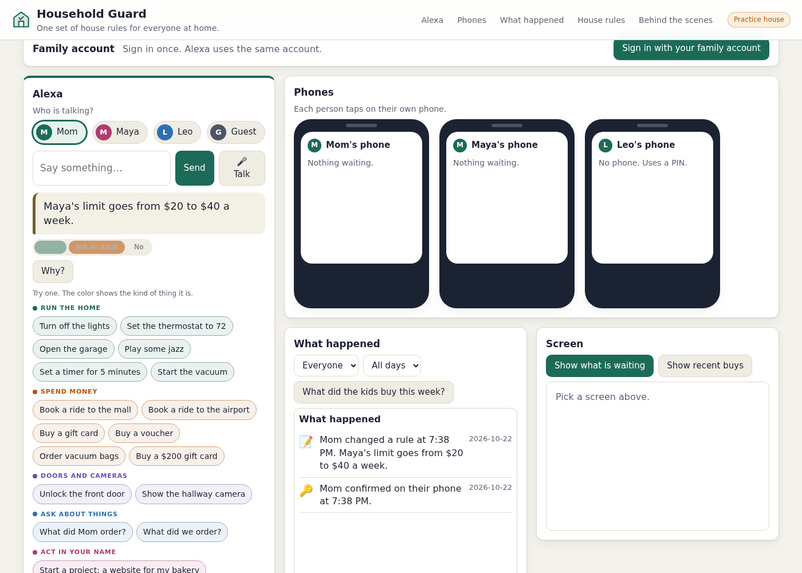The height and width of the screenshot is (573, 802).
Task: Open What happened nav link
Action: point(531,20)
